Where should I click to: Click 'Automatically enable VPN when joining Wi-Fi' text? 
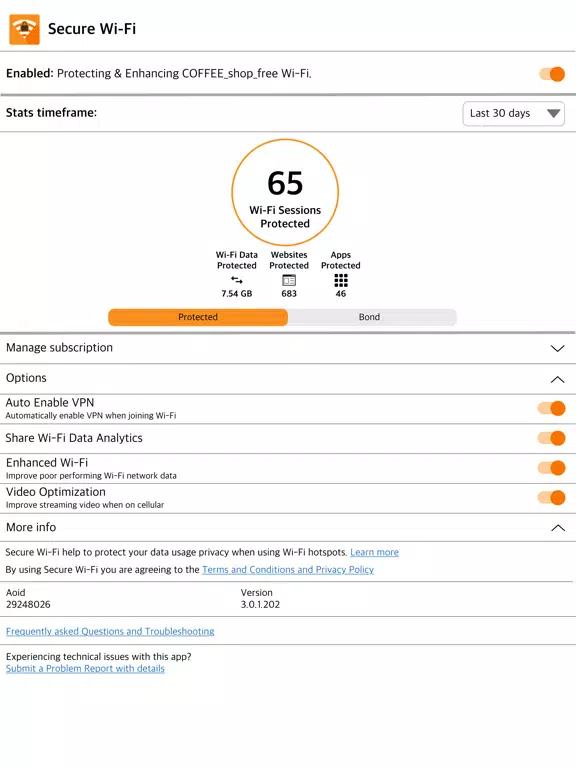pos(91,416)
